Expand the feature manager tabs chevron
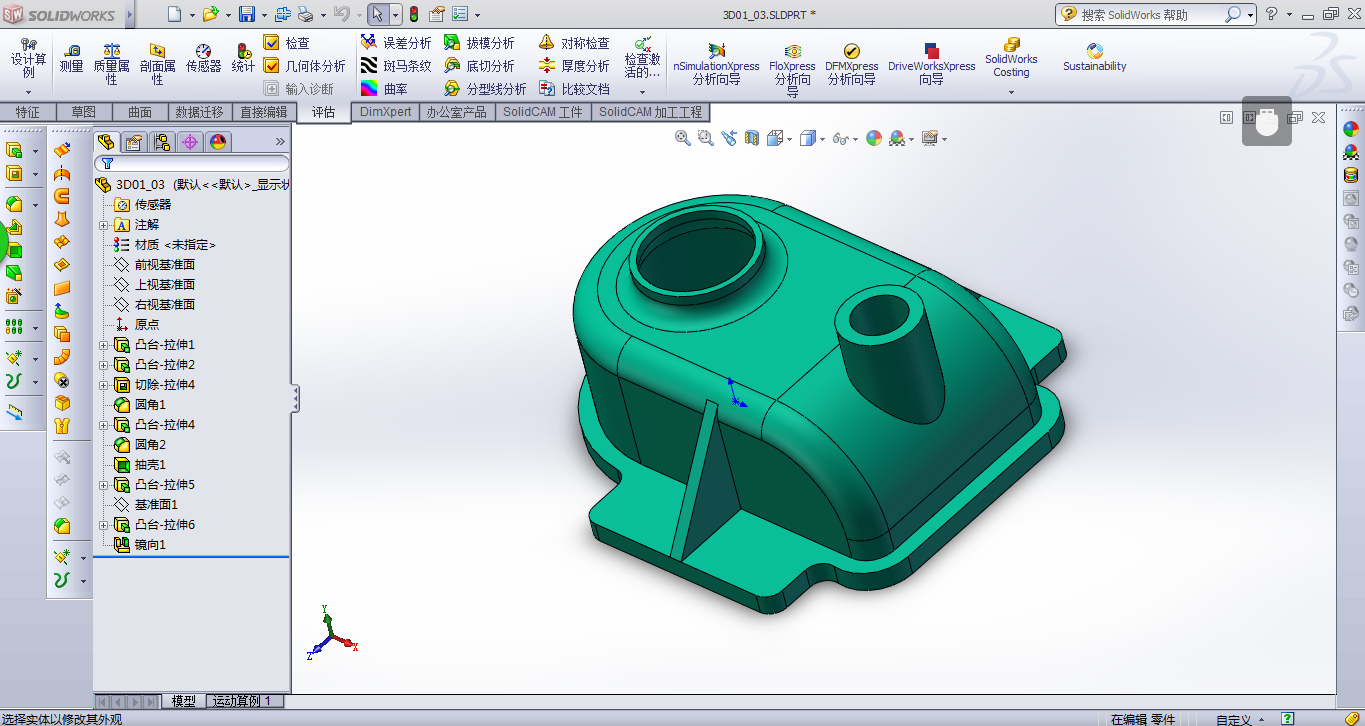1365x726 pixels. point(280,142)
